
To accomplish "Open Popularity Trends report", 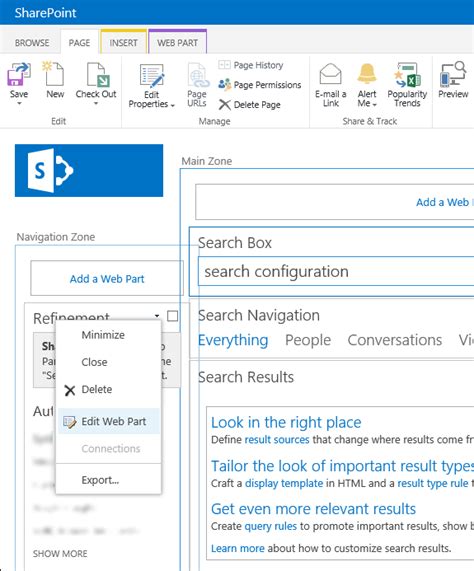I will point(407,75).
